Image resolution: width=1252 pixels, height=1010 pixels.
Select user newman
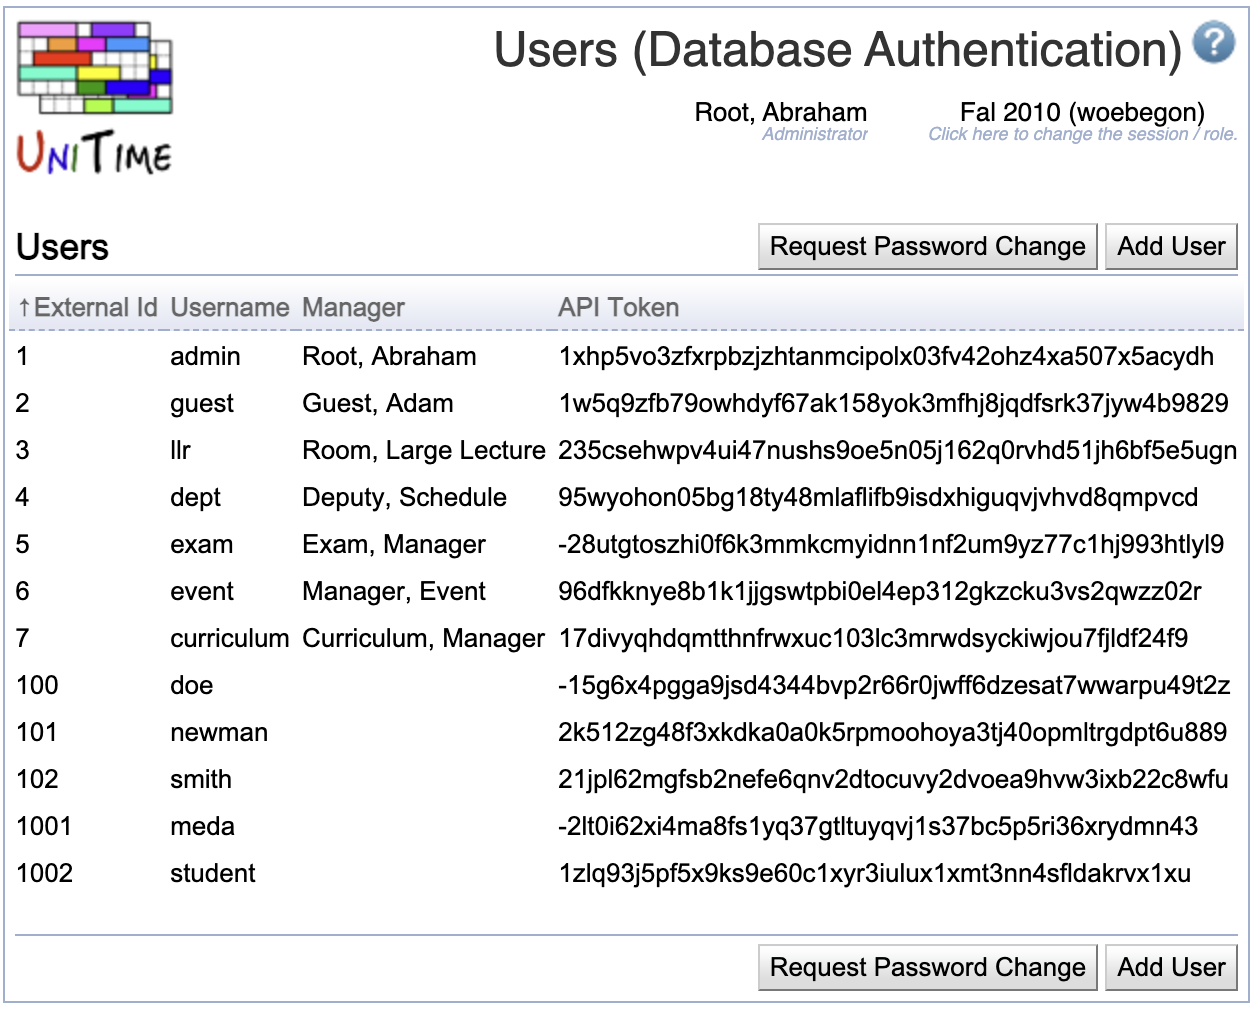pyautogui.click(x=219, y=733)
